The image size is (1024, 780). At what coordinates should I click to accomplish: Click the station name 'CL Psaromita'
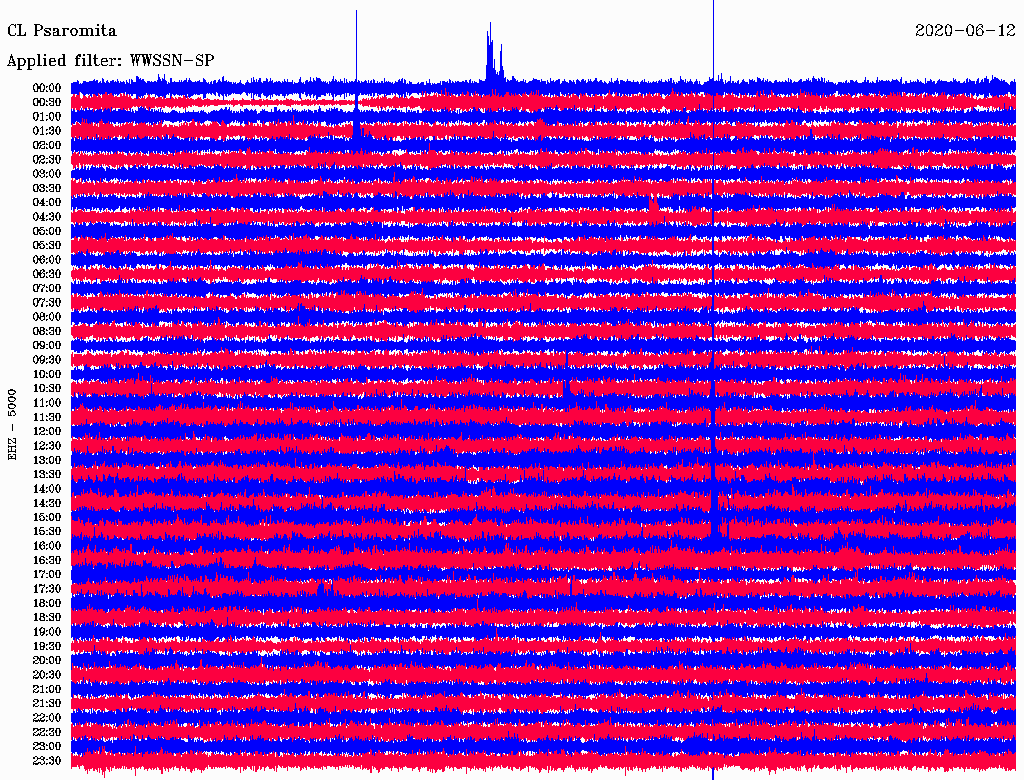(x=62, y=31)
